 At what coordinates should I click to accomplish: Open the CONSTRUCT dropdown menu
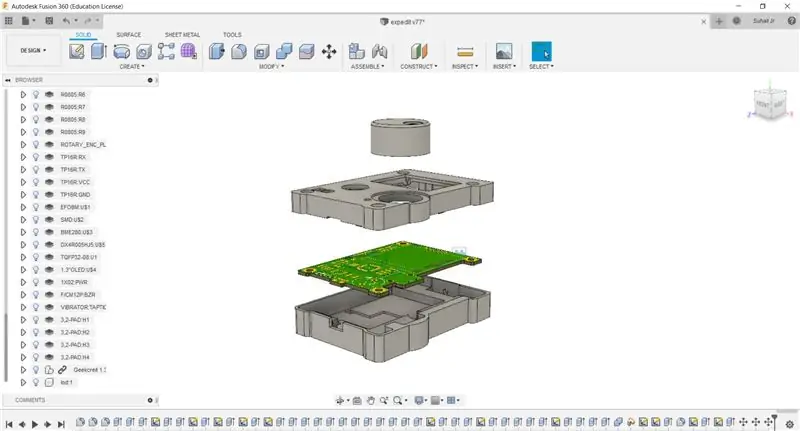coord(418,66)
